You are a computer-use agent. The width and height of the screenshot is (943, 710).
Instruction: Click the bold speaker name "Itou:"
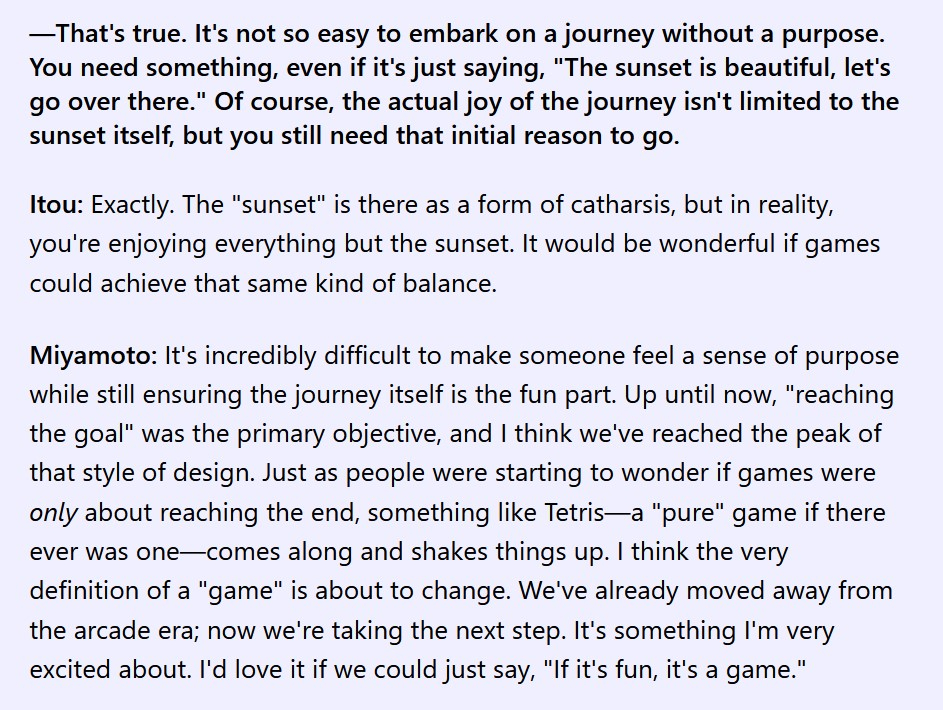(x=56, y=207)
